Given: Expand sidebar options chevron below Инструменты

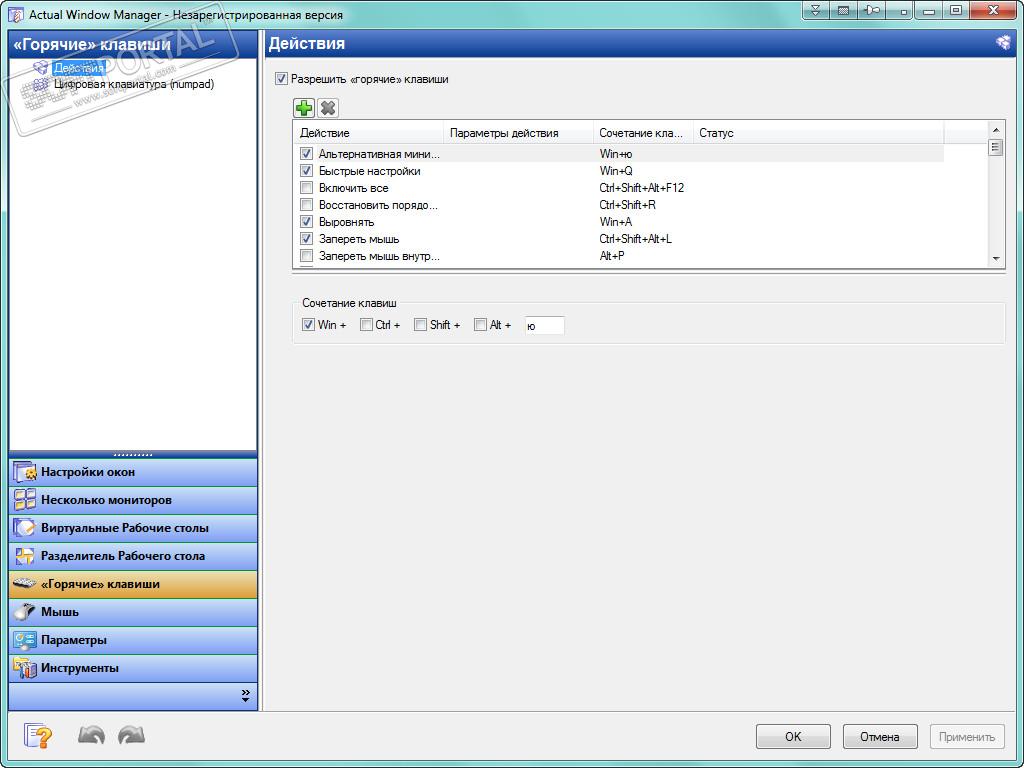Looking at the screenshot, I should click(245, 696).
